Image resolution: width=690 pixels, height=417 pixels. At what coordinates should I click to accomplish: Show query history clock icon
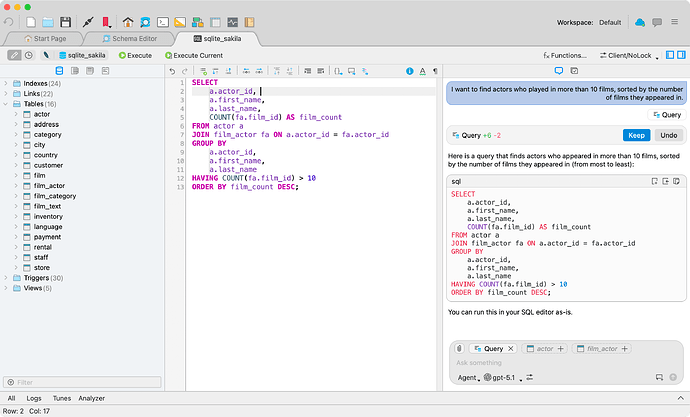(29, 55)
